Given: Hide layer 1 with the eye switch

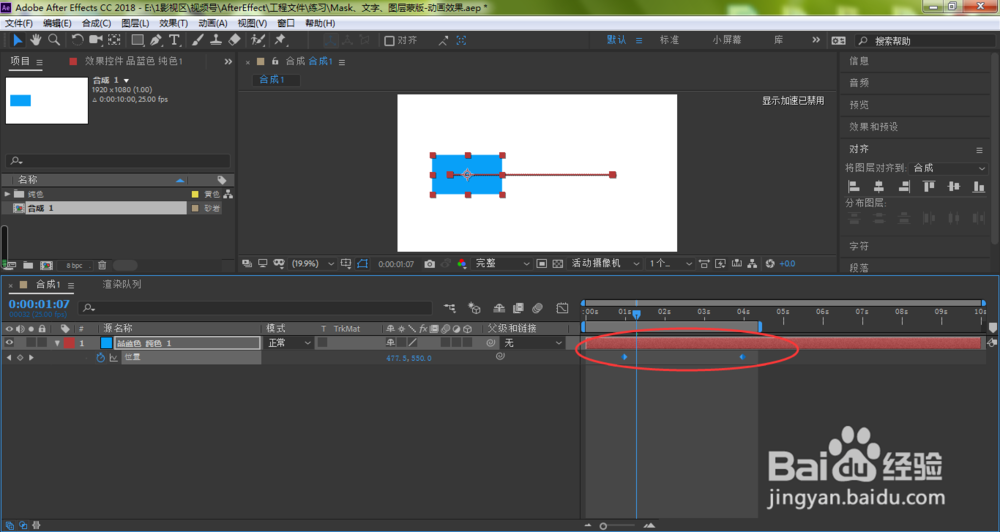Looking at the screenshot, I should pos(9,343).
